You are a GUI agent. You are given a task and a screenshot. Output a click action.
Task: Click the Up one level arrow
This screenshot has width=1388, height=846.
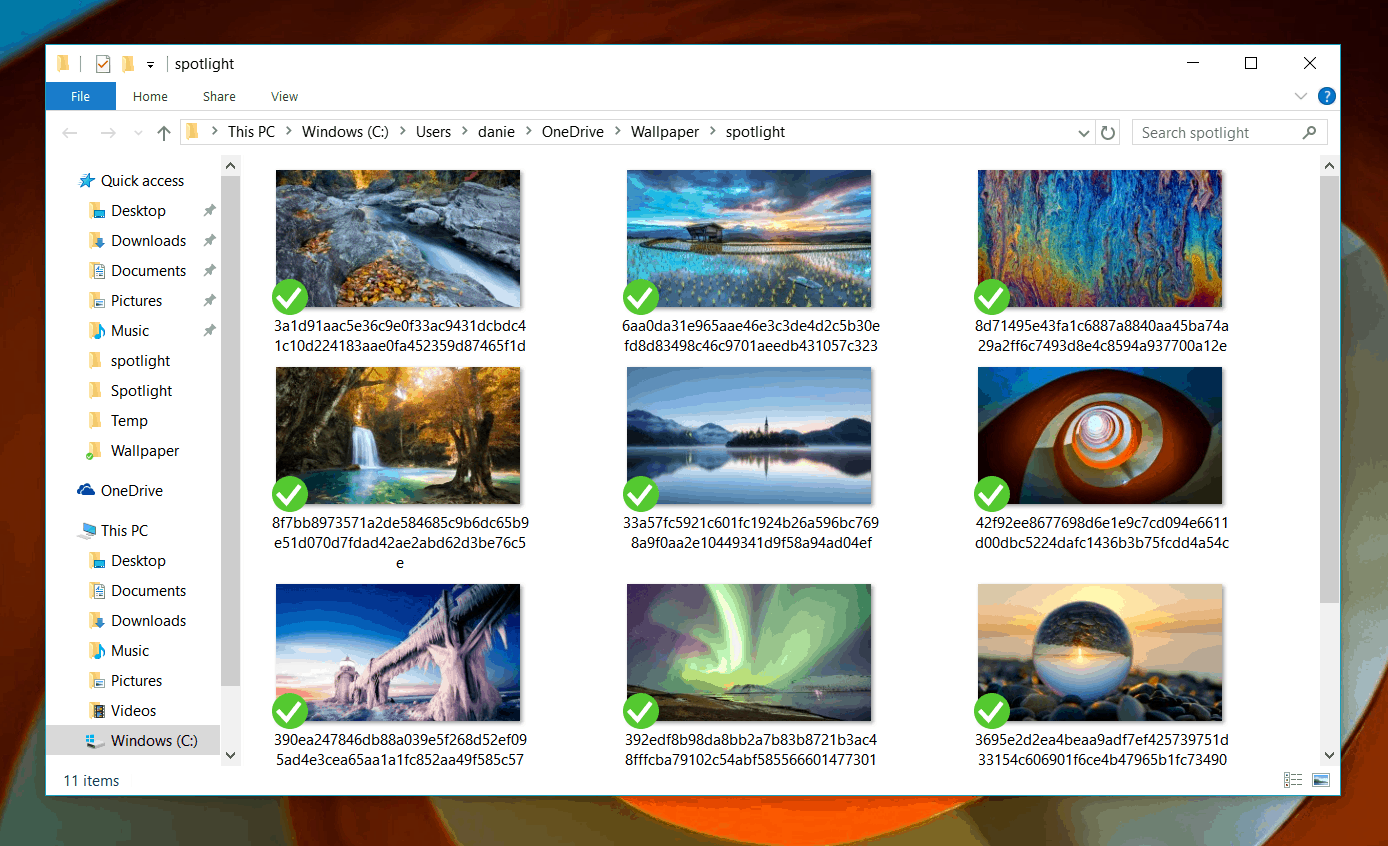pos(164,132)
